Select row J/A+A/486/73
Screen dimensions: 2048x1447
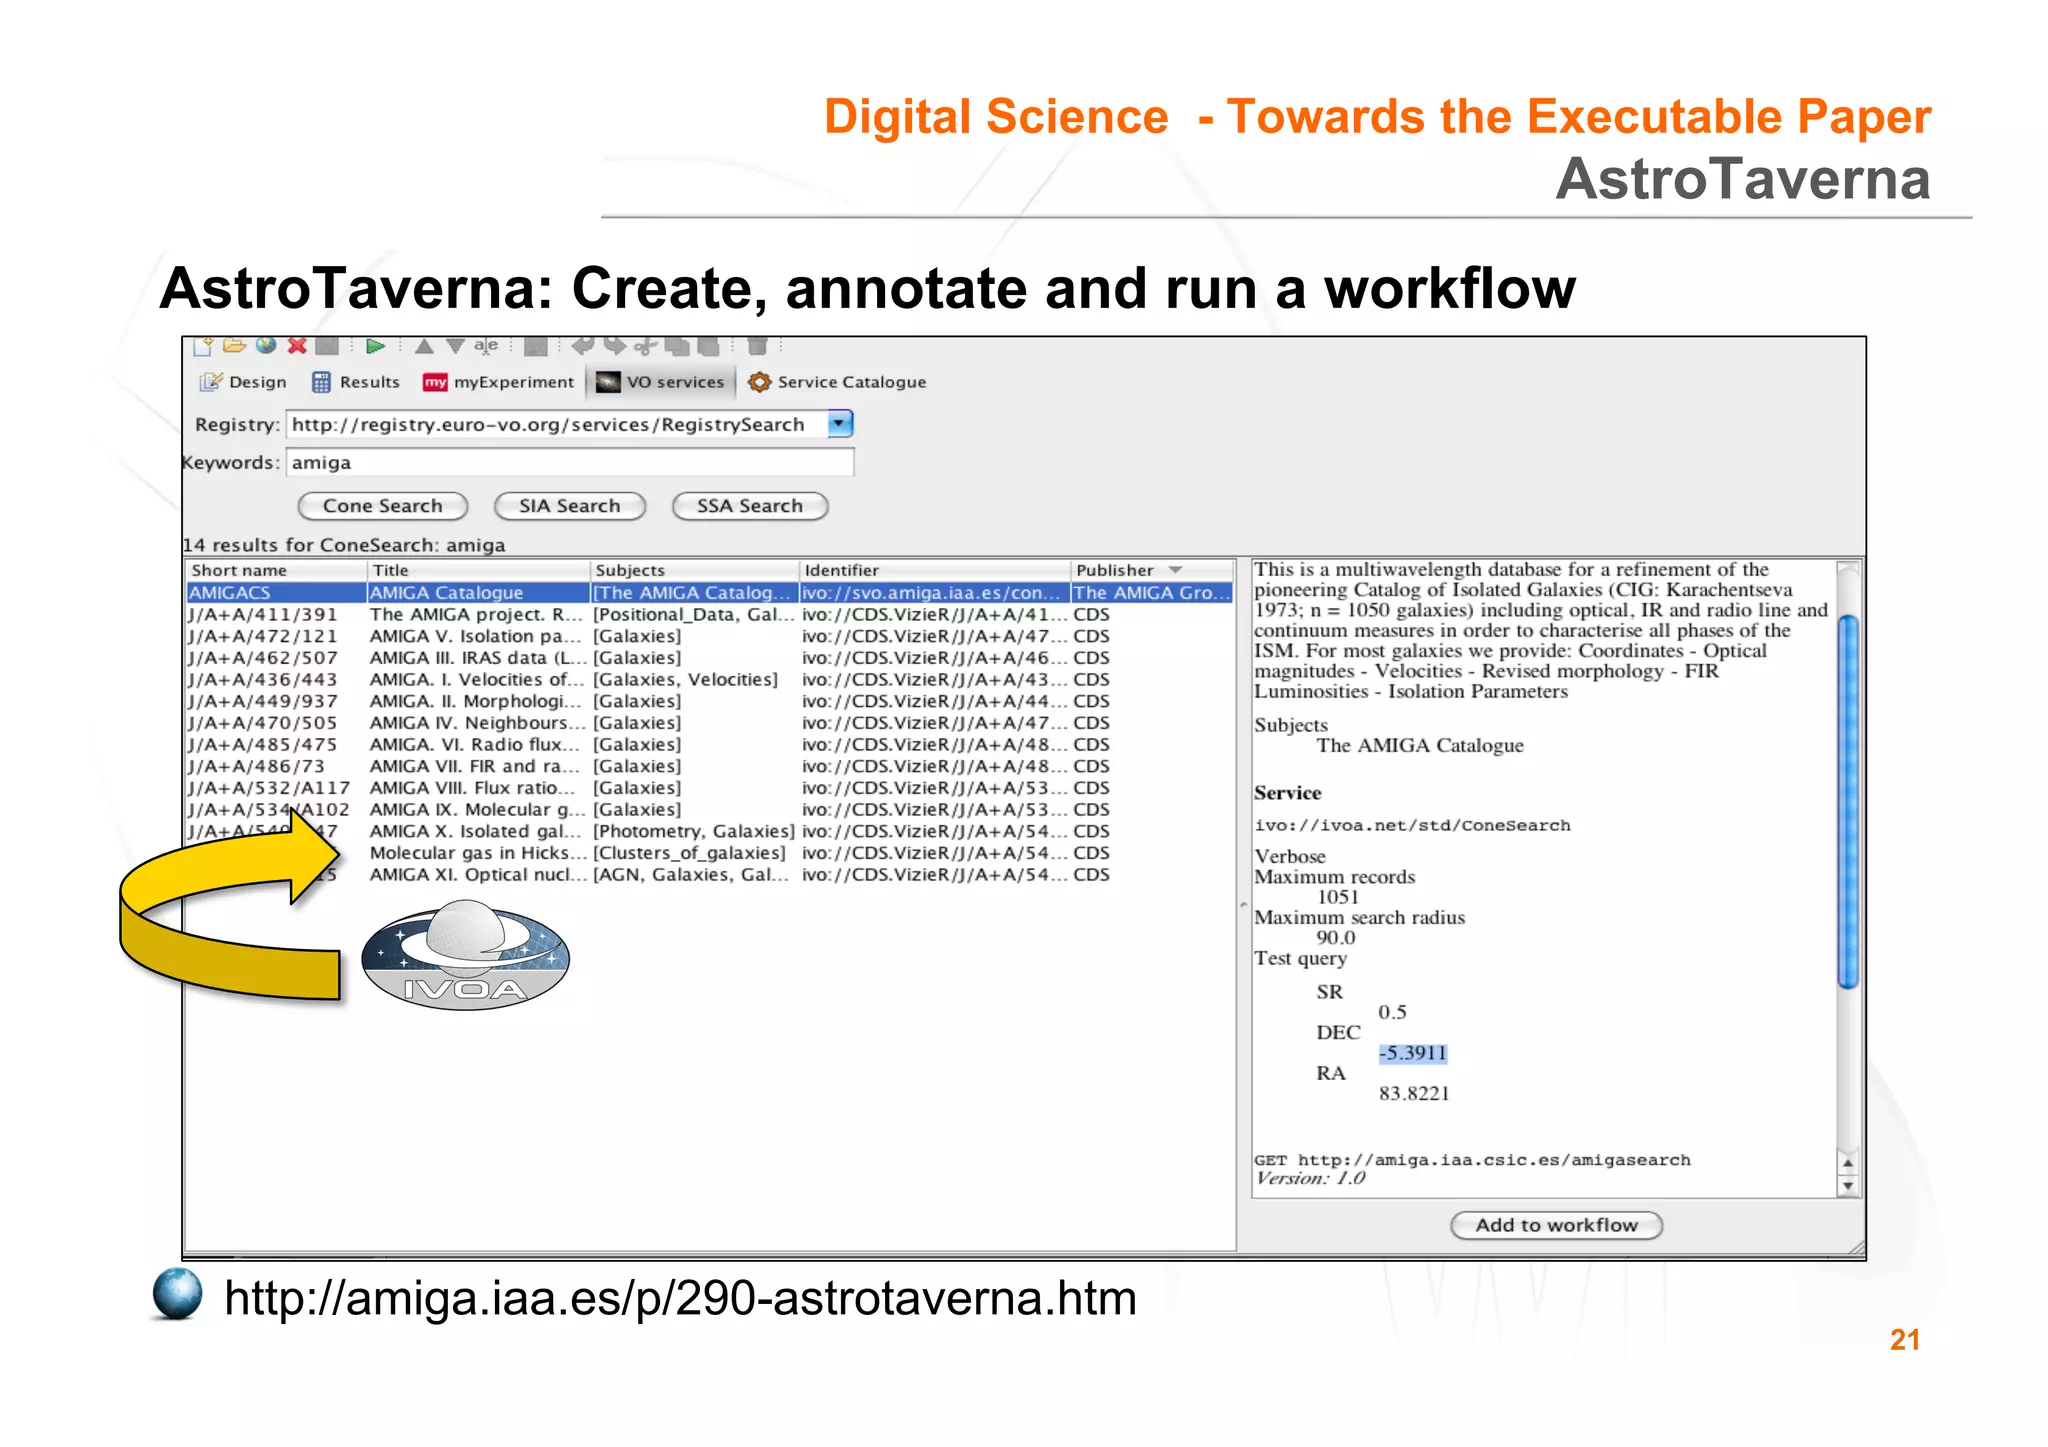(709, 766)
